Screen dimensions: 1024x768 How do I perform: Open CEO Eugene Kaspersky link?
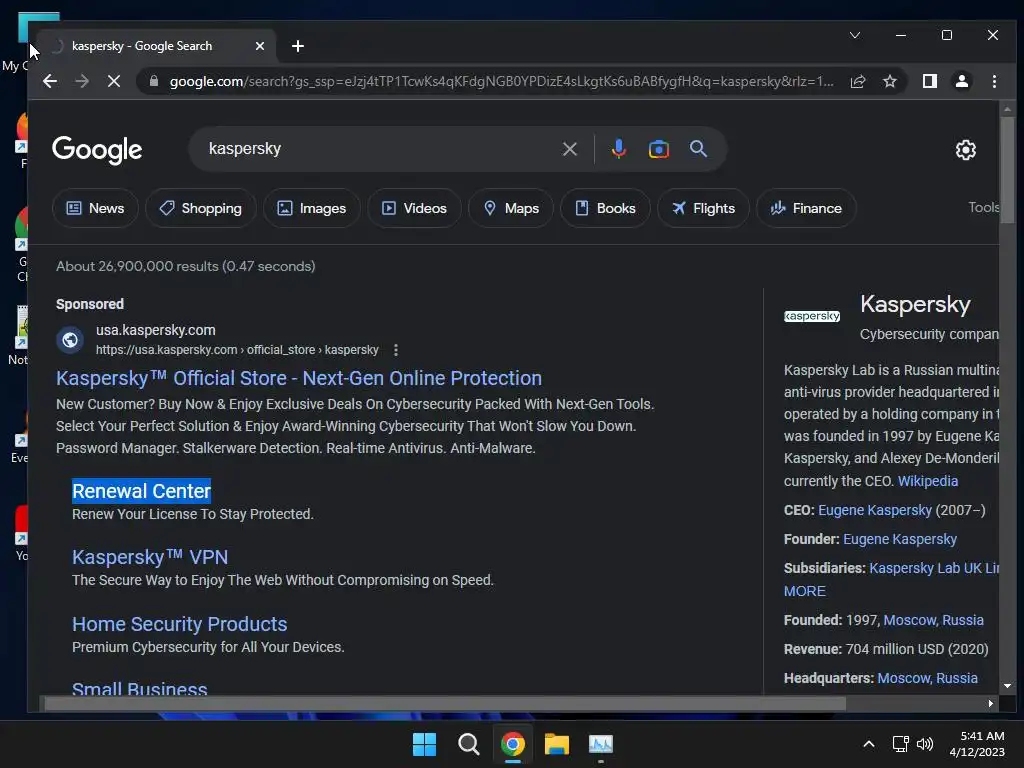[x=874, y=510]
